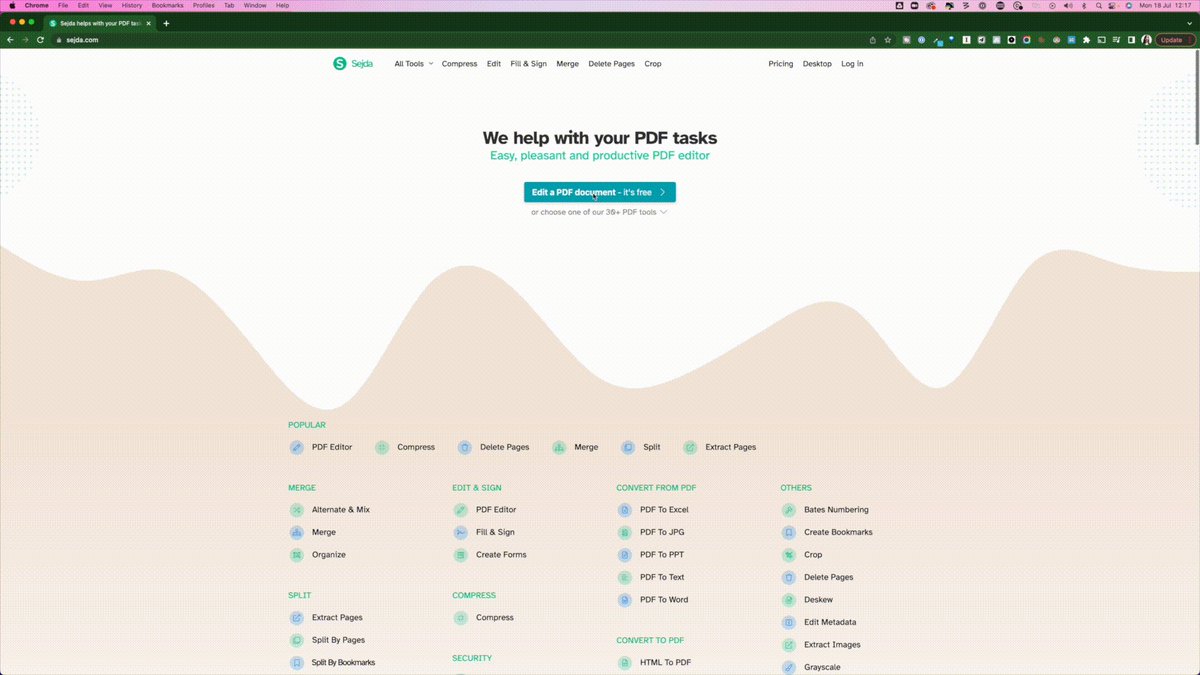The image size is (1200, 675).
Task: Open Crop in the top navigation
Action: click(653, 64)
